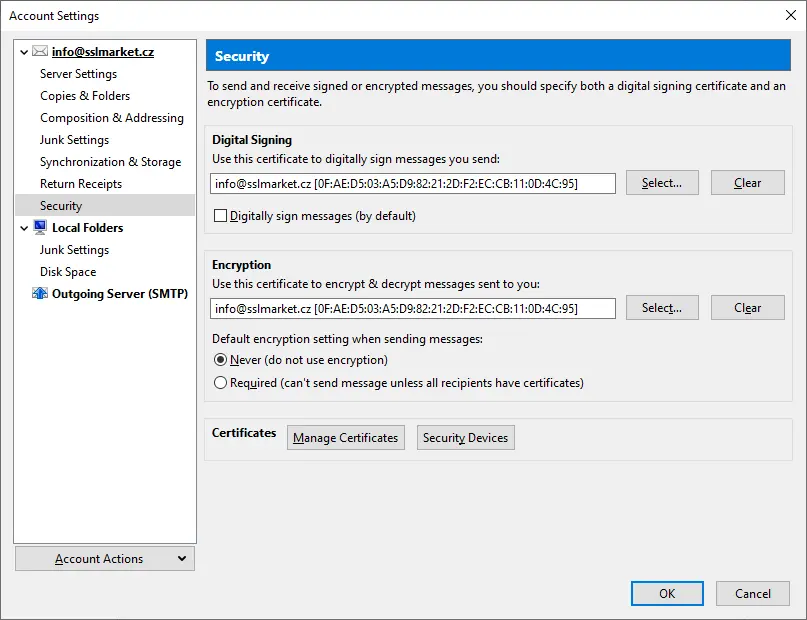
Task: Select Never do not use encryption
Action: click(x=220, y=360)
